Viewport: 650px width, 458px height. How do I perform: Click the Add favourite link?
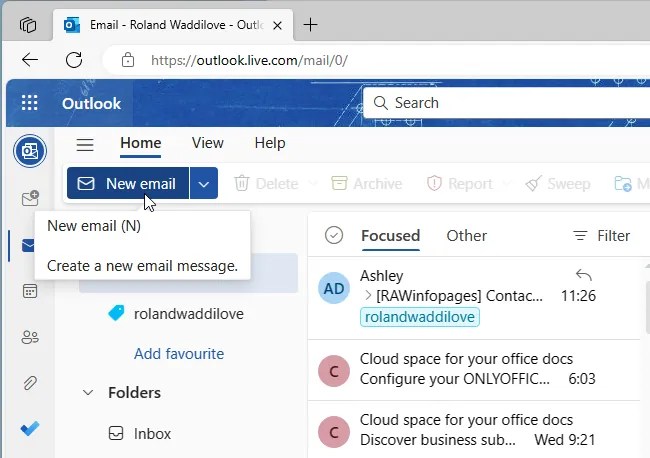point(179,354)
